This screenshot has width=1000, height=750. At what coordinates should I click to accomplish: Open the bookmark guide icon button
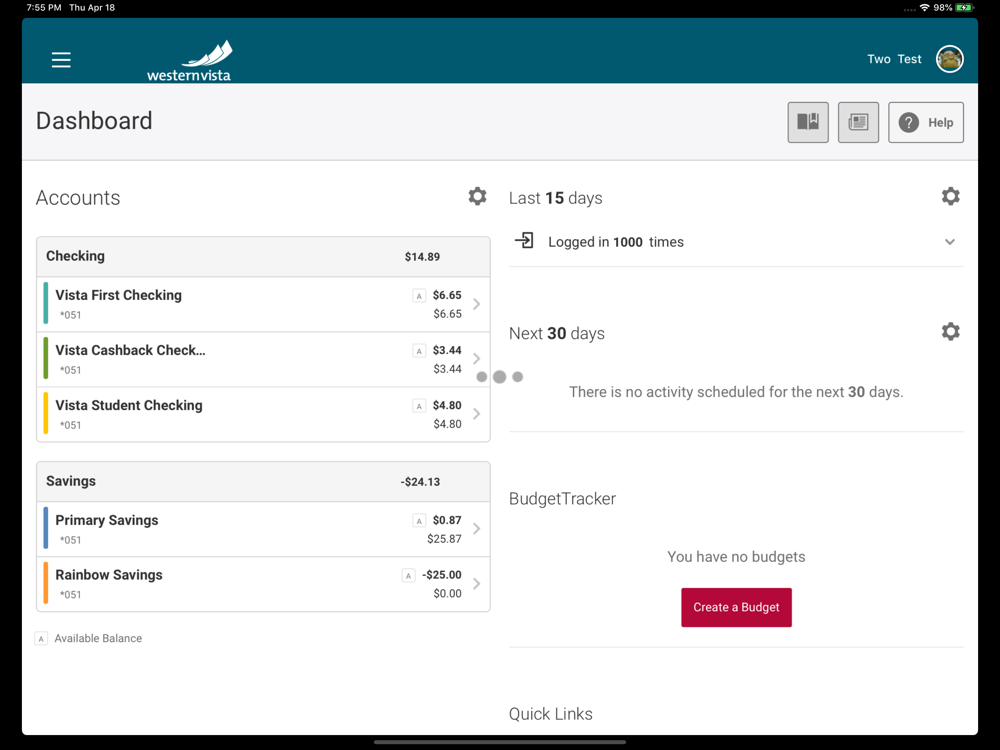808,122
